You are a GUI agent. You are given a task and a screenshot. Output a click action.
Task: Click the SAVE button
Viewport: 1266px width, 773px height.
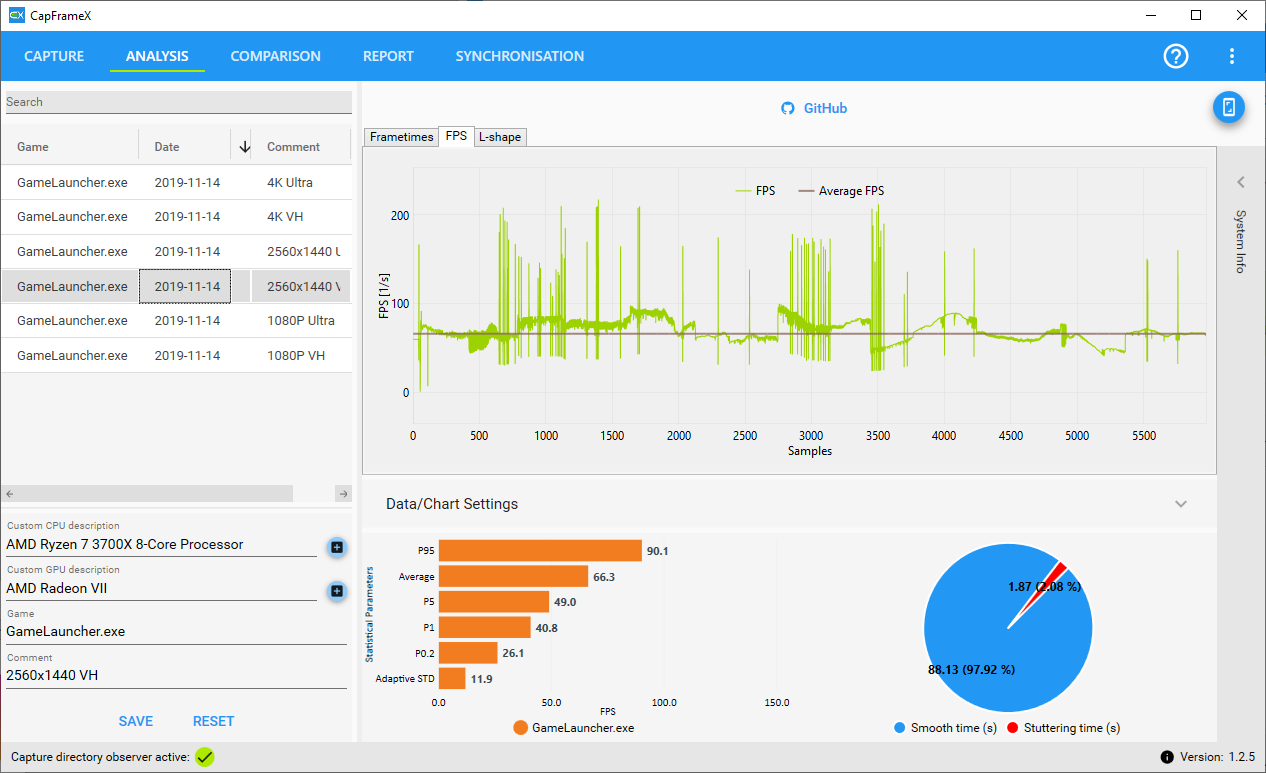coord(136,721)
